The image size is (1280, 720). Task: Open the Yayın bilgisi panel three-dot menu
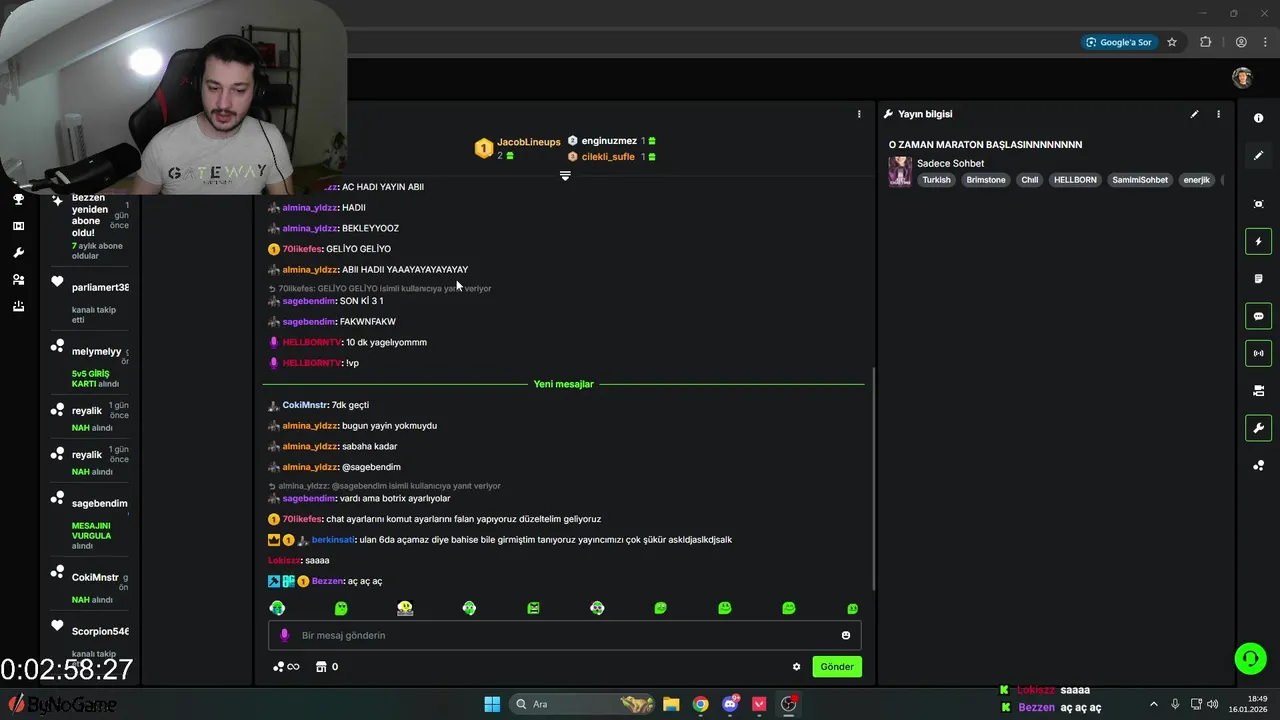(1218, 114)
